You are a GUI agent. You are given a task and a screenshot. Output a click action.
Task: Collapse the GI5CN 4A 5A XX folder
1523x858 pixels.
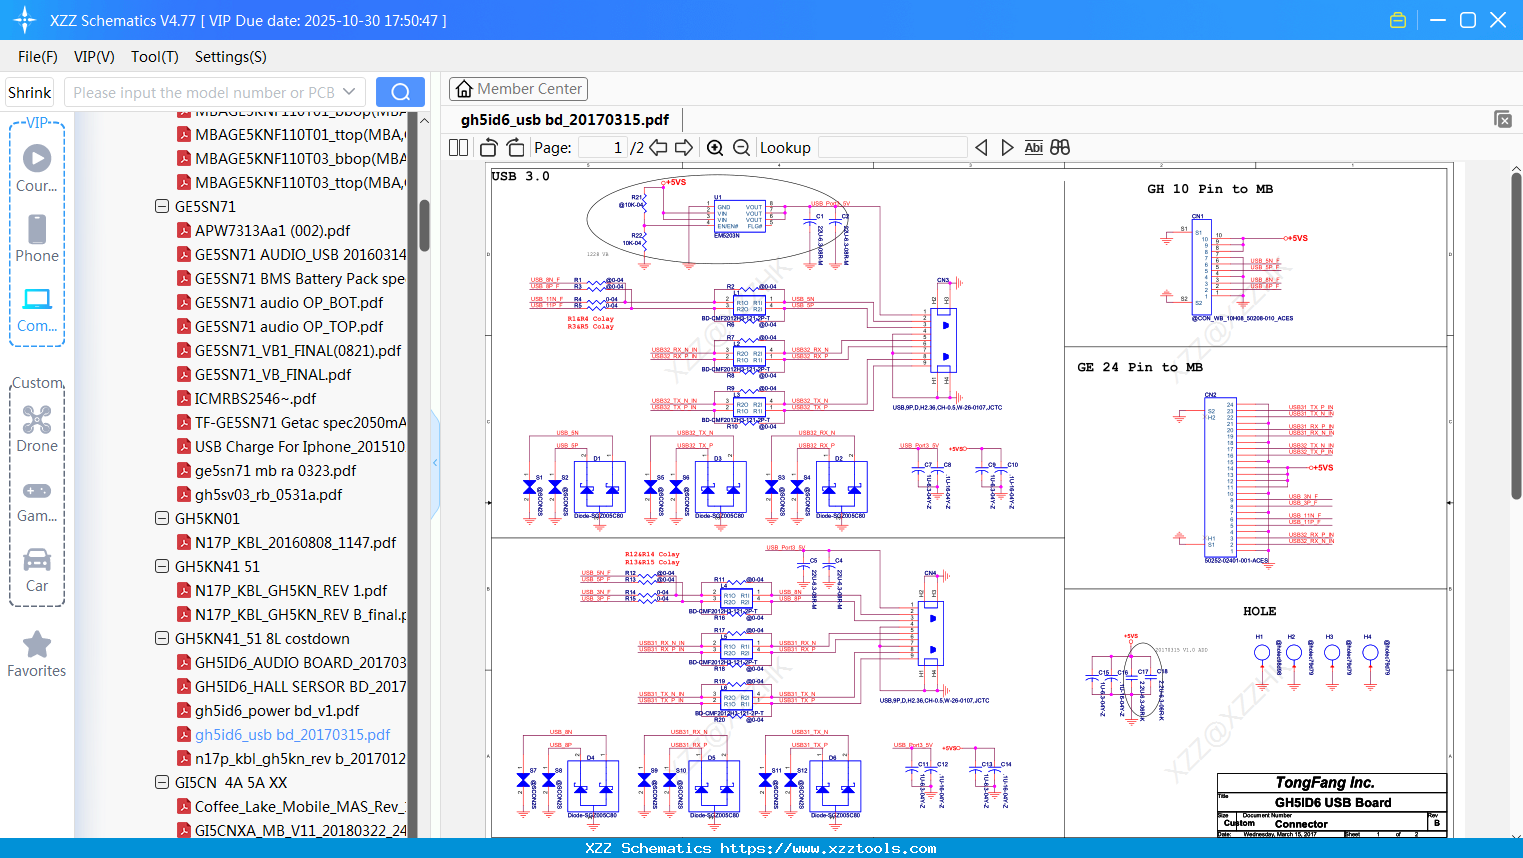[162, 783]
